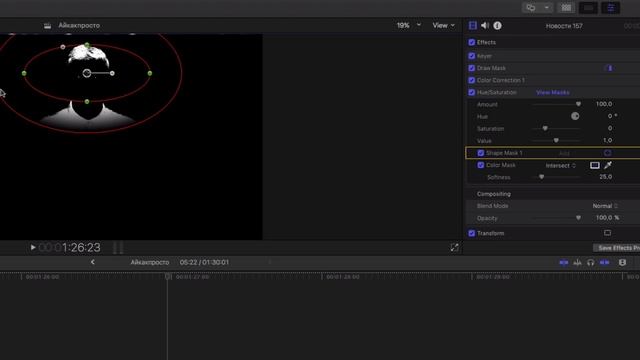Click the View Masks link
The width and height of the screenshot is (640, 360).
click(553, 93)
